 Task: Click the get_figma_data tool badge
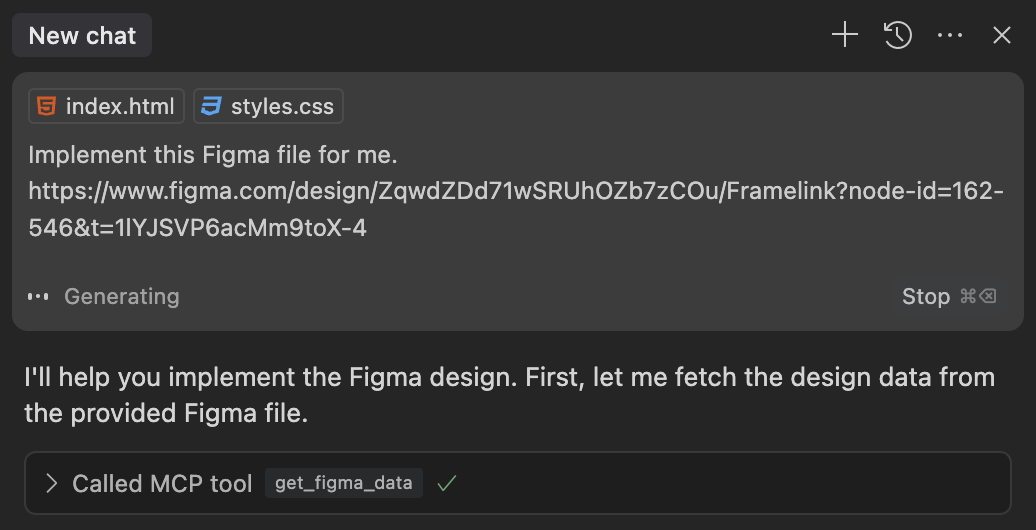[344, 483]
